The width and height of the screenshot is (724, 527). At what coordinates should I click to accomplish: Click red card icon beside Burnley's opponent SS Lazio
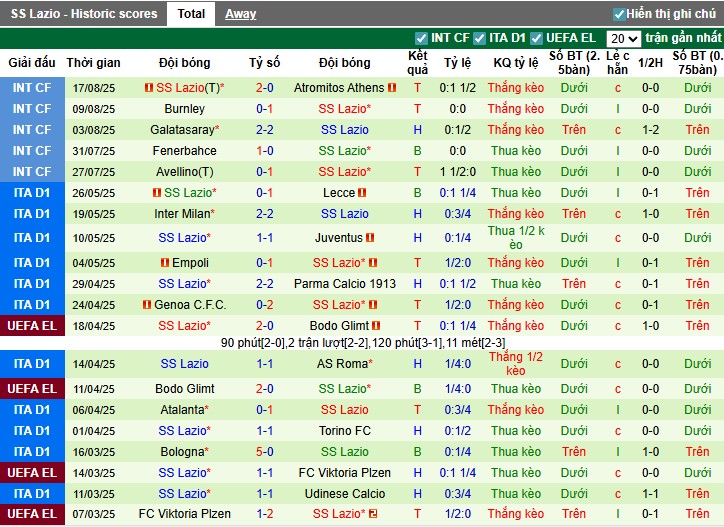click(x=377, y=109)
